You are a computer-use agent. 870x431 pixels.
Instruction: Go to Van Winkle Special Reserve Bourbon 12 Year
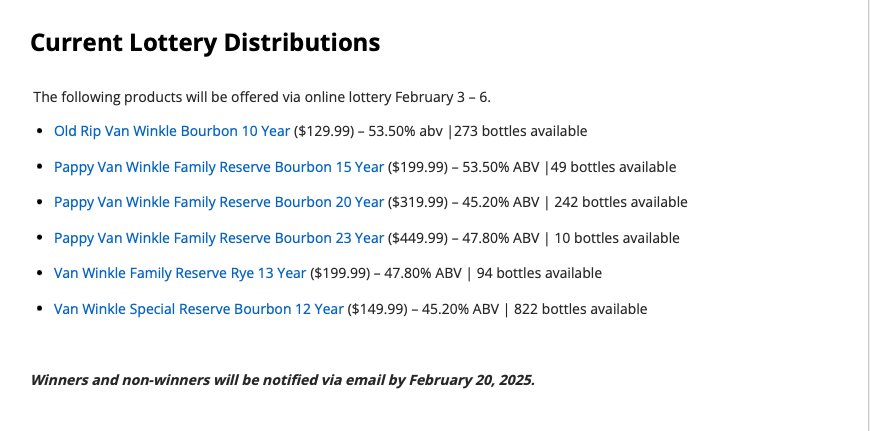(199, 309)
